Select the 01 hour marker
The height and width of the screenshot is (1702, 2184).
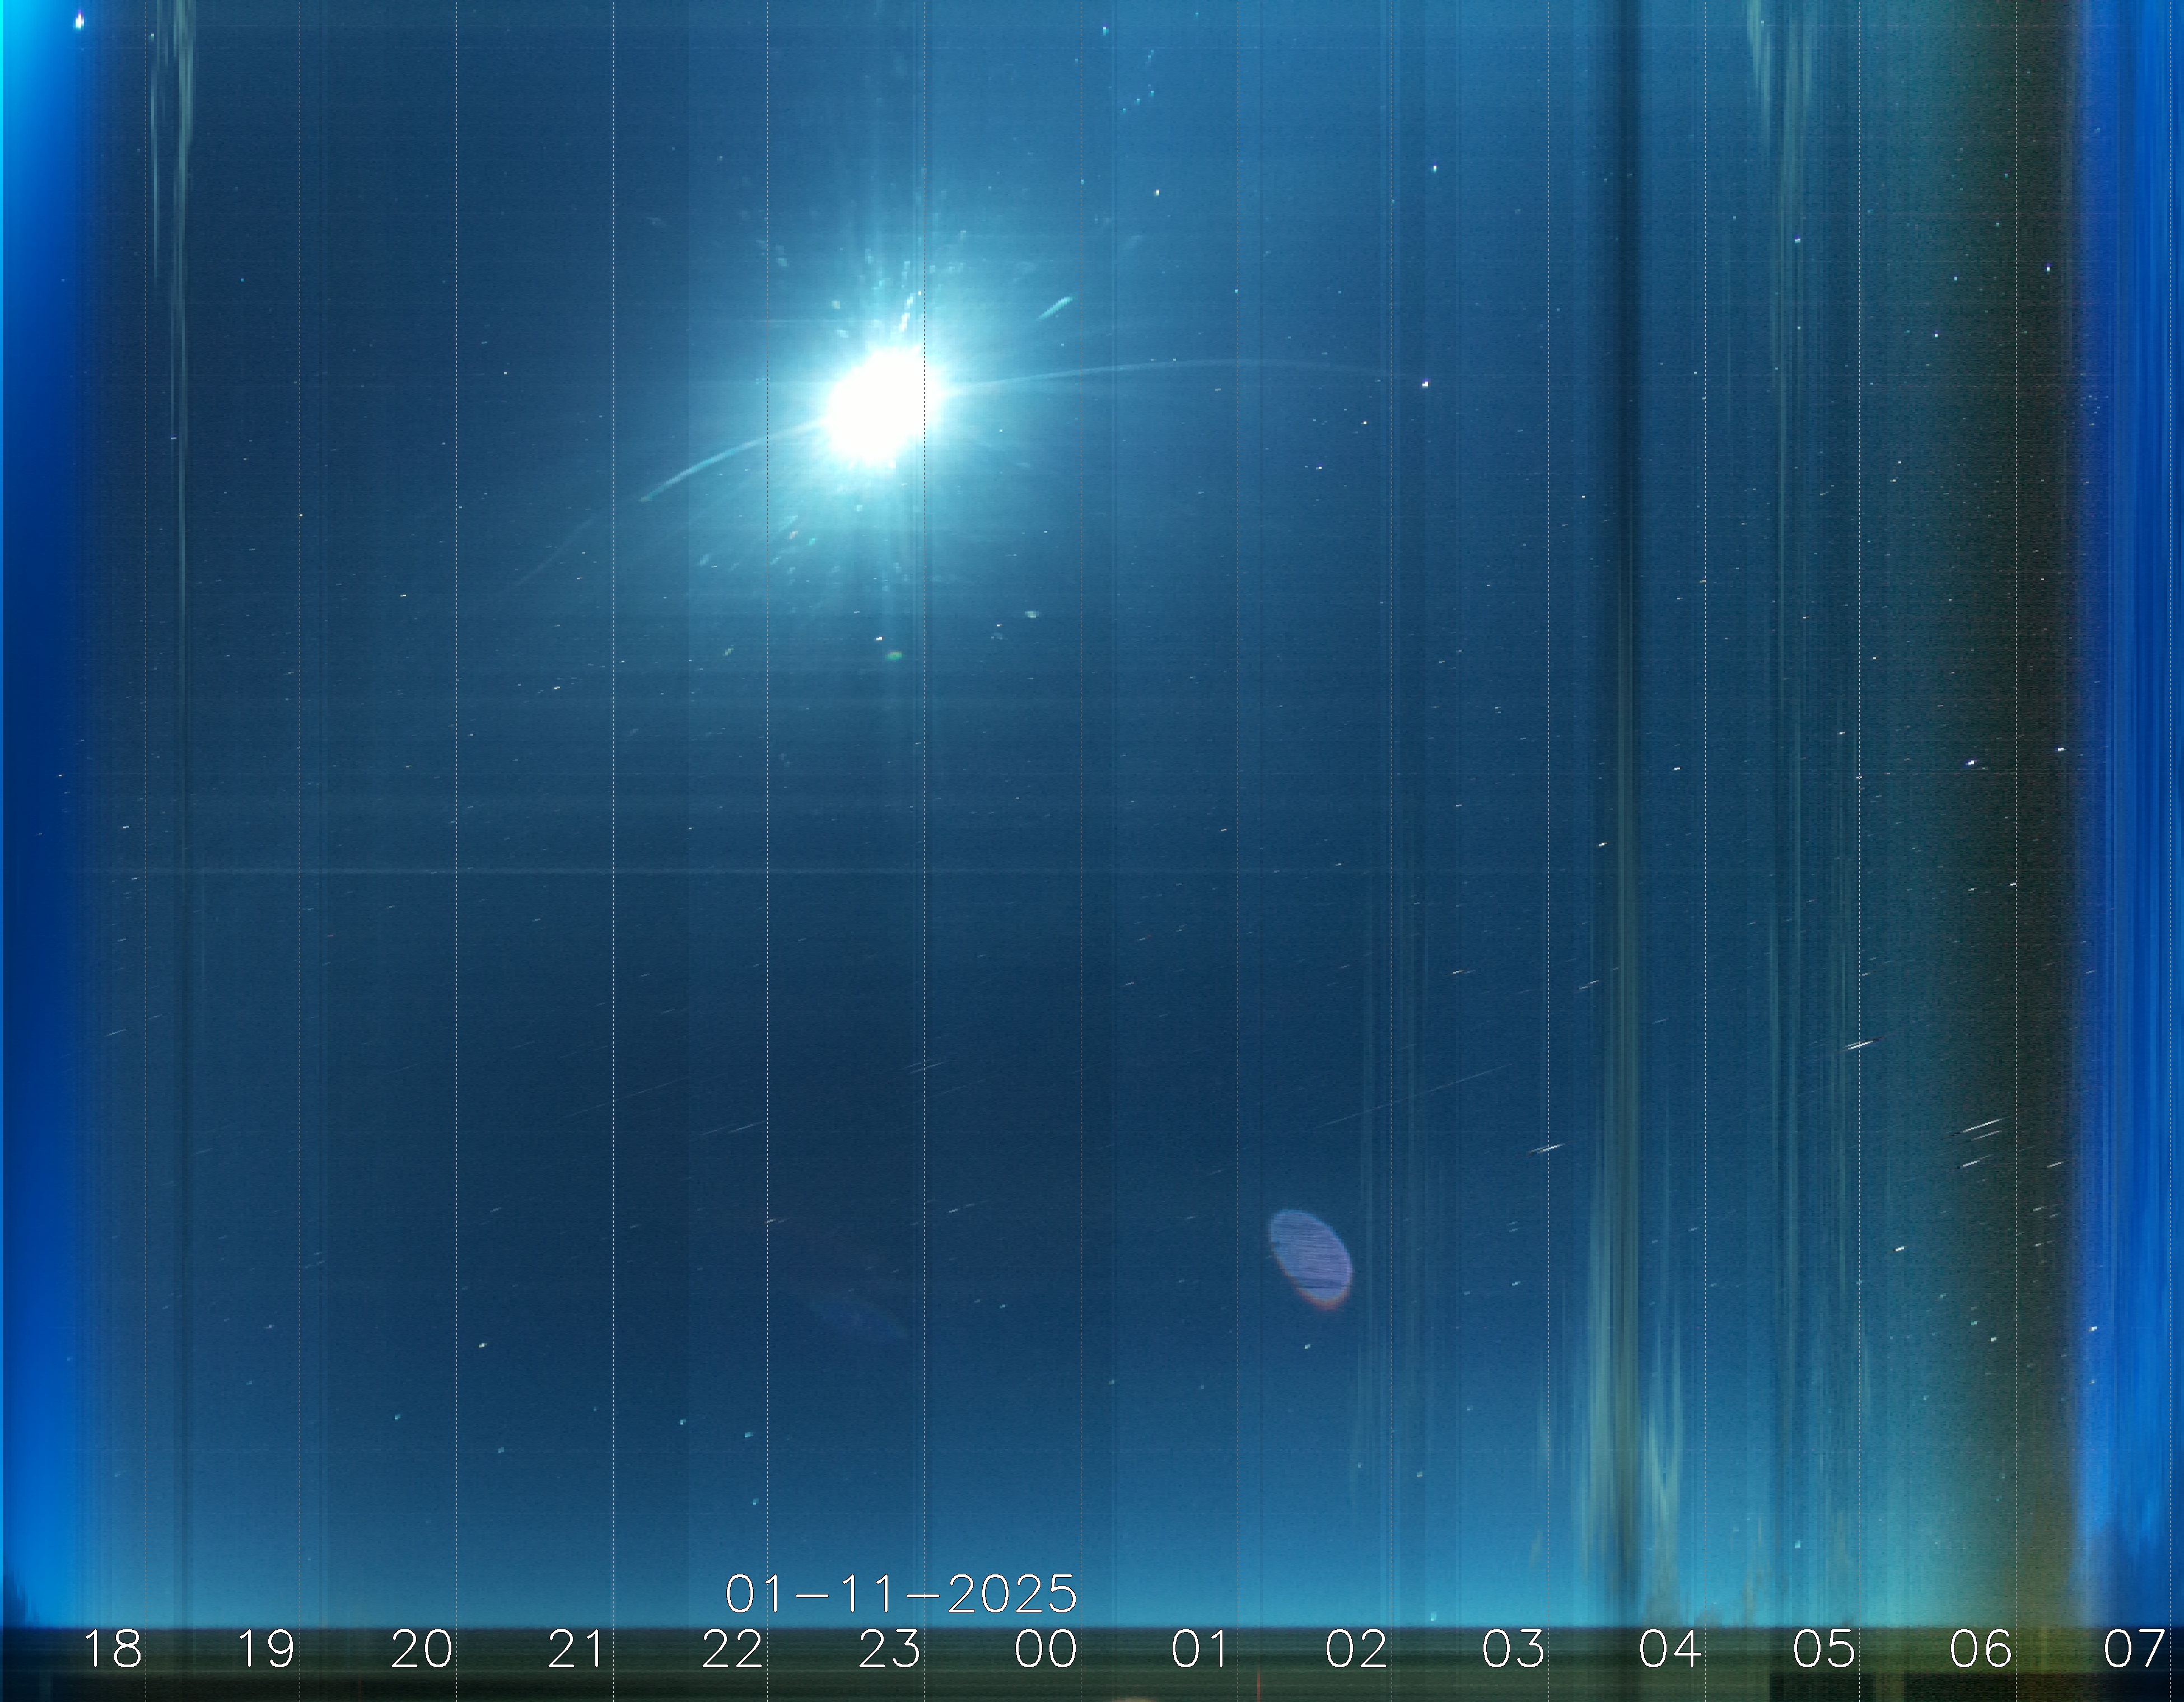tap(1200, 1649)
